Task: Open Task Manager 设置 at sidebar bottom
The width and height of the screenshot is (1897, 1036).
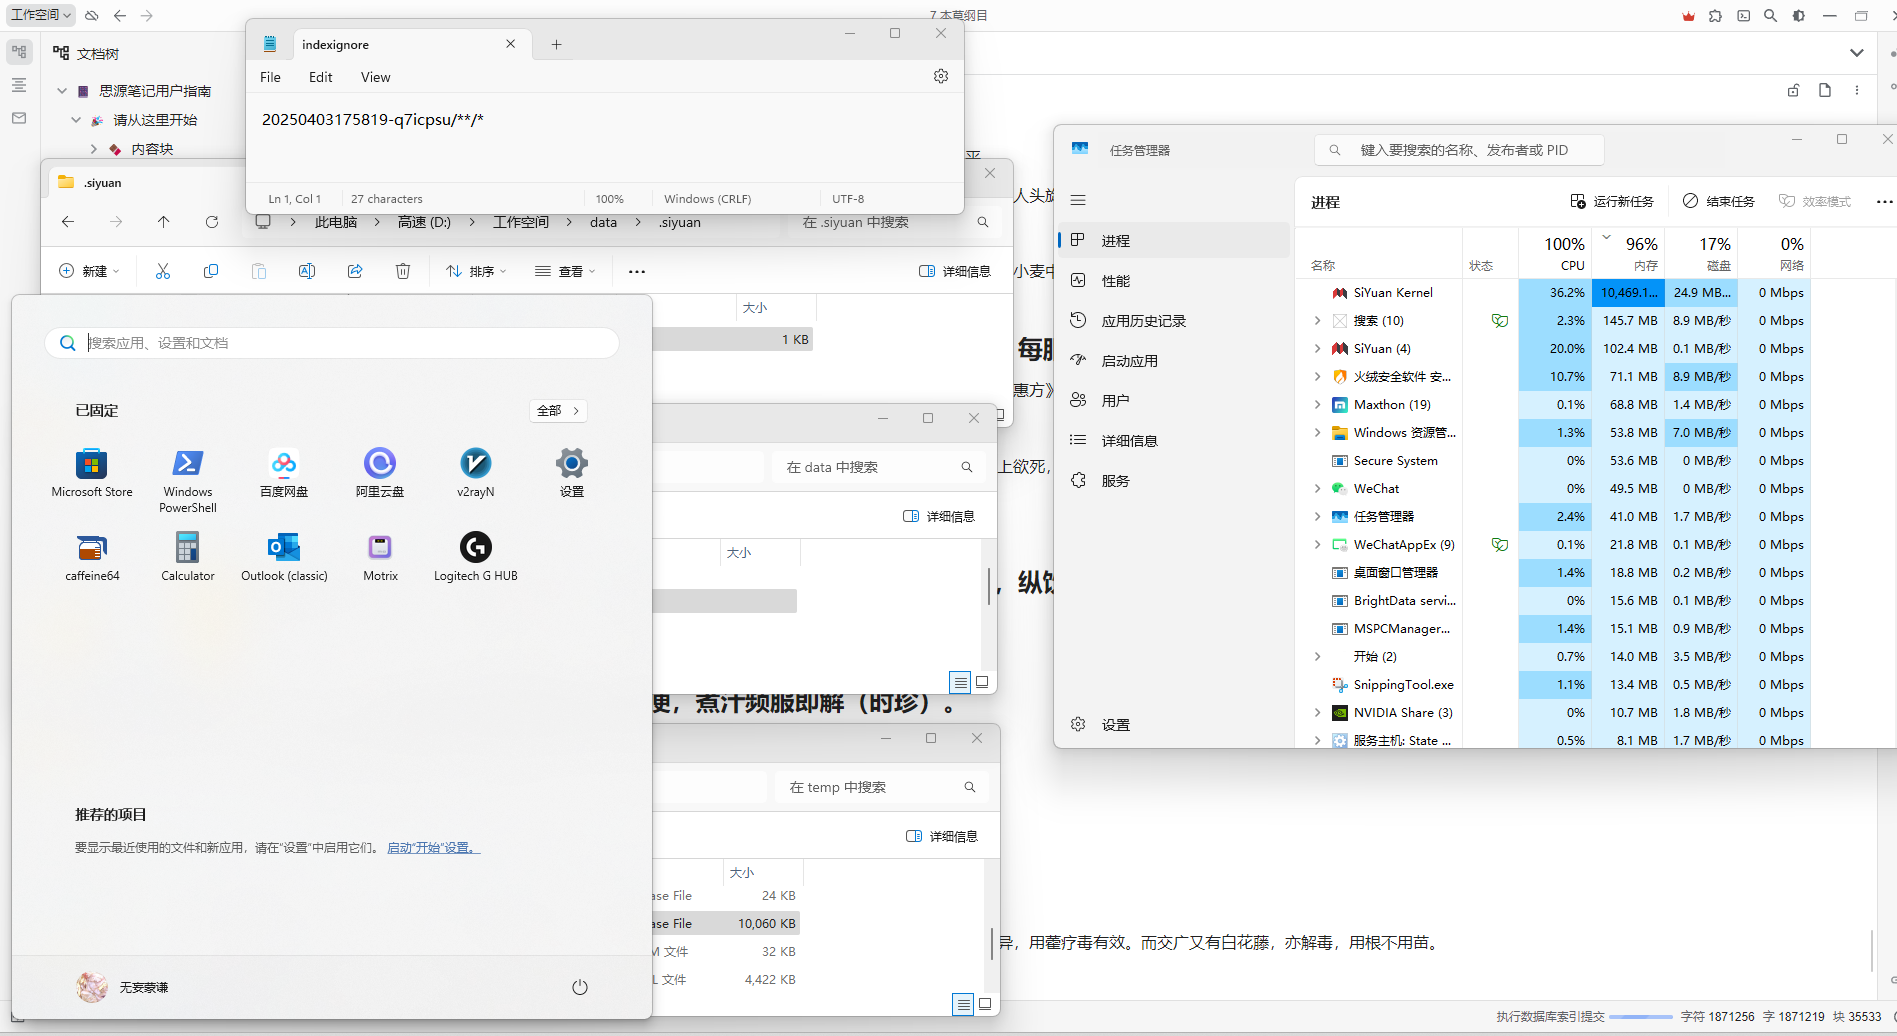Action: 1174,725
